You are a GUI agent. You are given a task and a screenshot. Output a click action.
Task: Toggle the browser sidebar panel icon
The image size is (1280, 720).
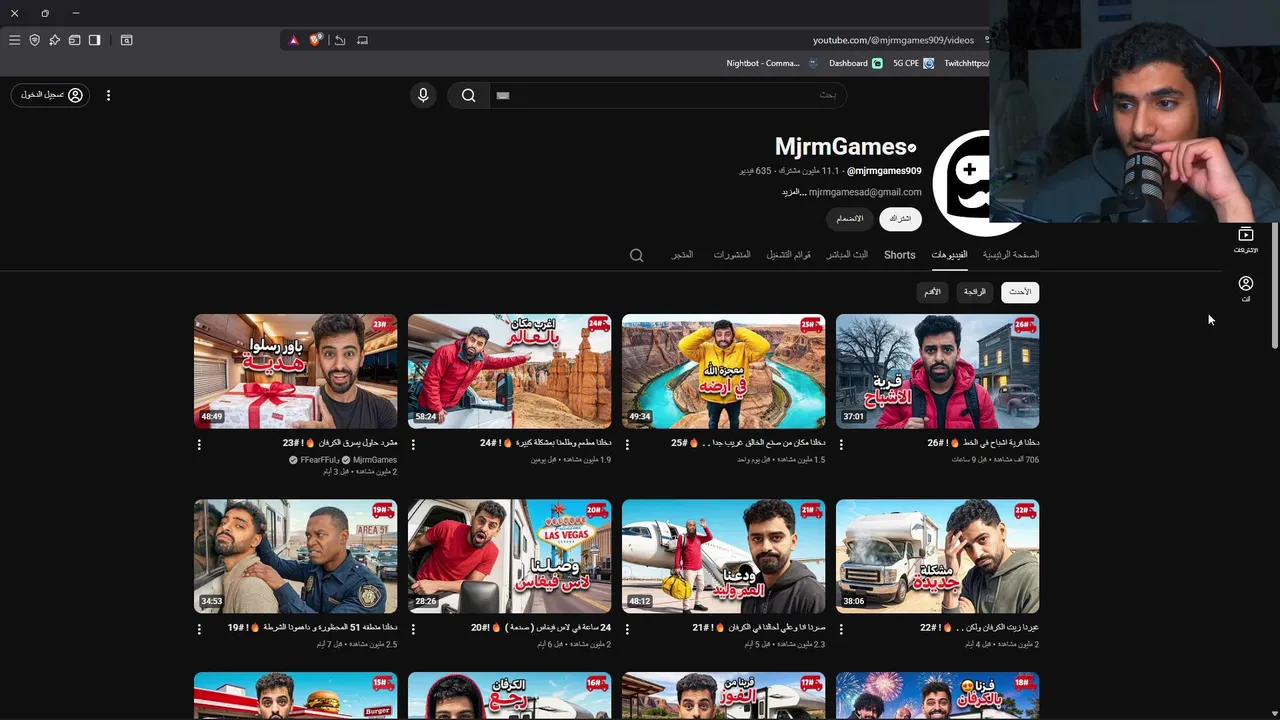(94, 40)
